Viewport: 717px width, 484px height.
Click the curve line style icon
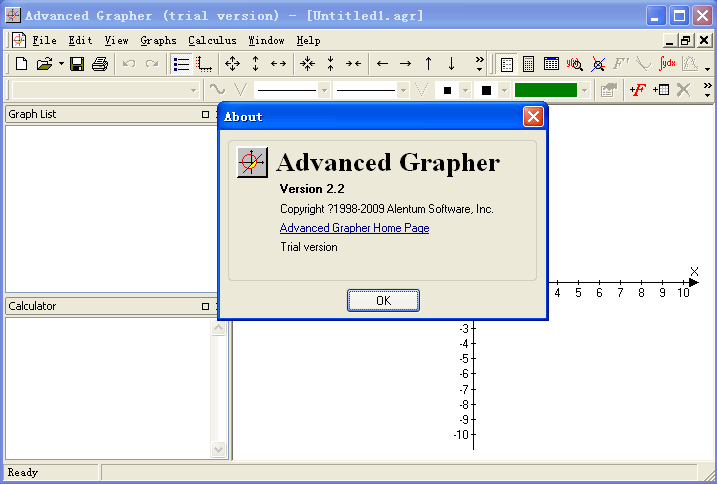coord(217,90)
